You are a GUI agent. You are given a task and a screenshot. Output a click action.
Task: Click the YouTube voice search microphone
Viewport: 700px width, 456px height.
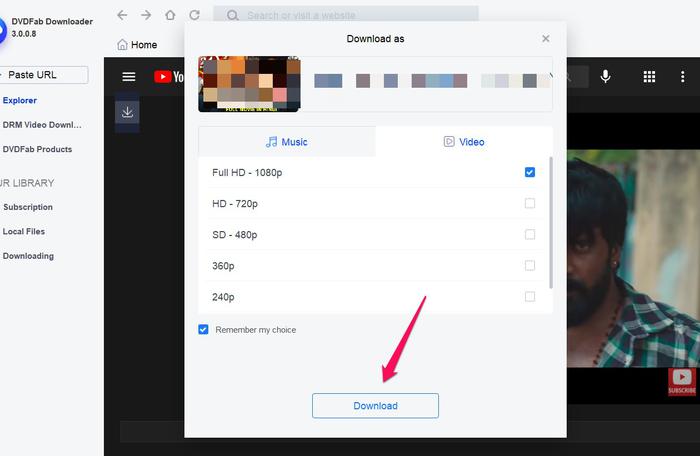point(606,77)
